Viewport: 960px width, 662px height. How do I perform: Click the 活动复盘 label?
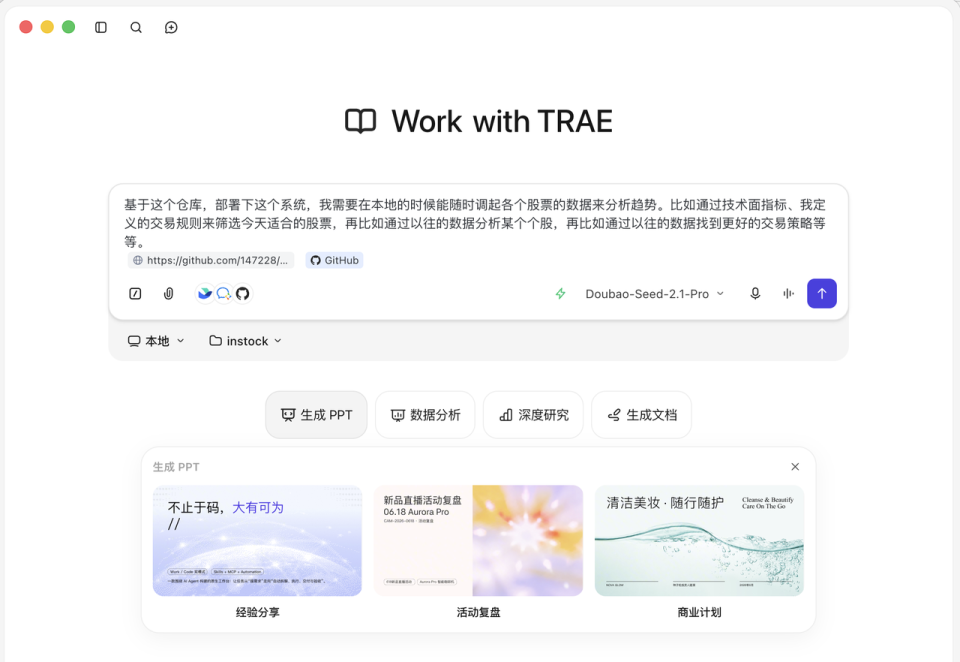pos(479,612)
